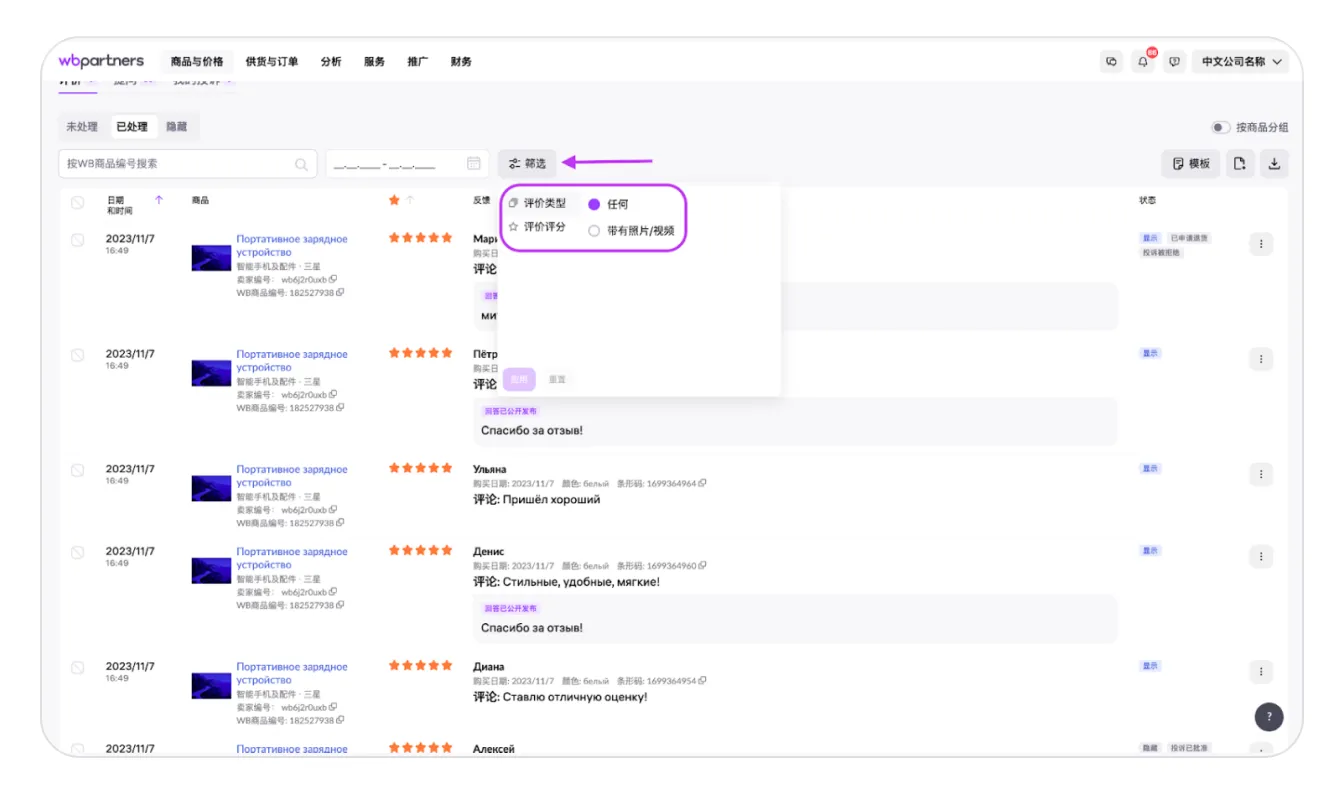Image resolution: width=1344 pixels, height=794 pixels.
Task: Open the 供货与订单 top menu
Action: (272, 62)
